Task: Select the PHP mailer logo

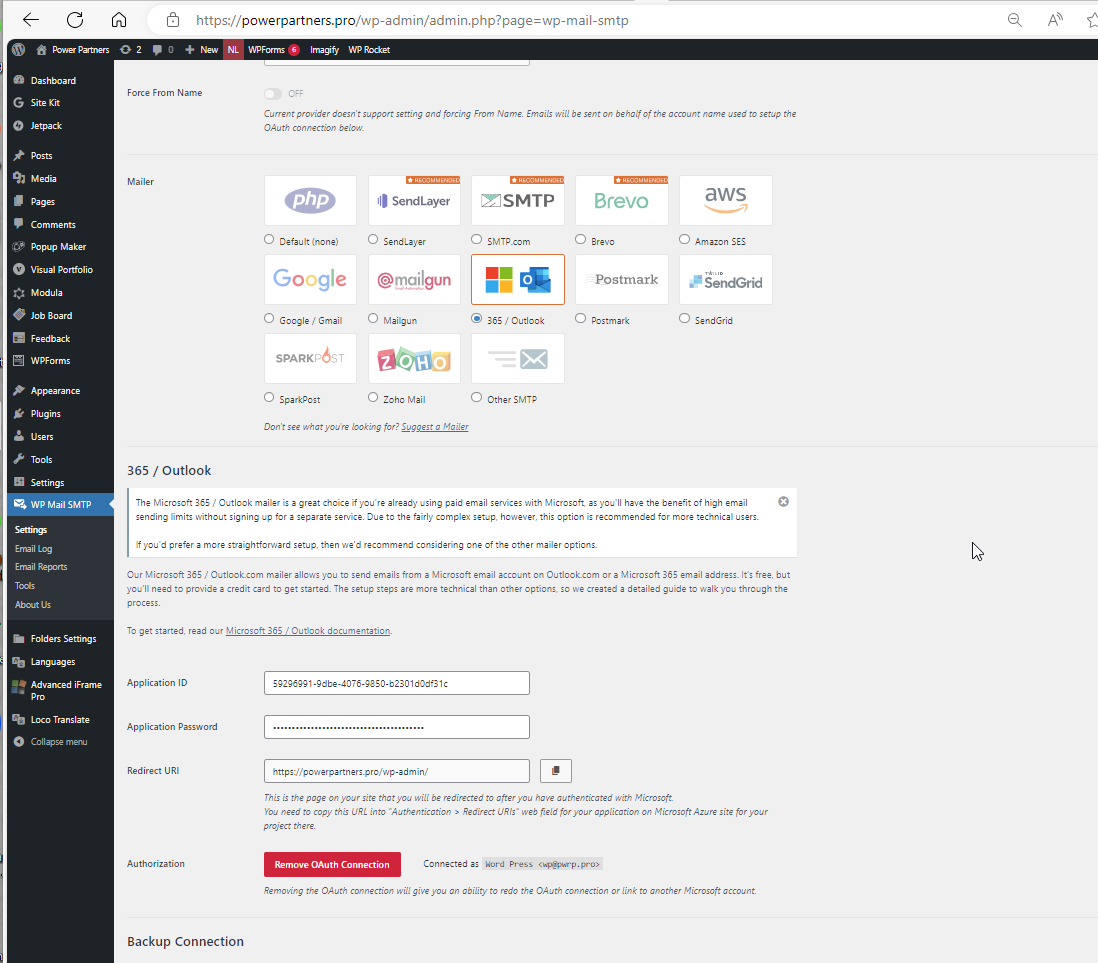Action: (310, 200)
